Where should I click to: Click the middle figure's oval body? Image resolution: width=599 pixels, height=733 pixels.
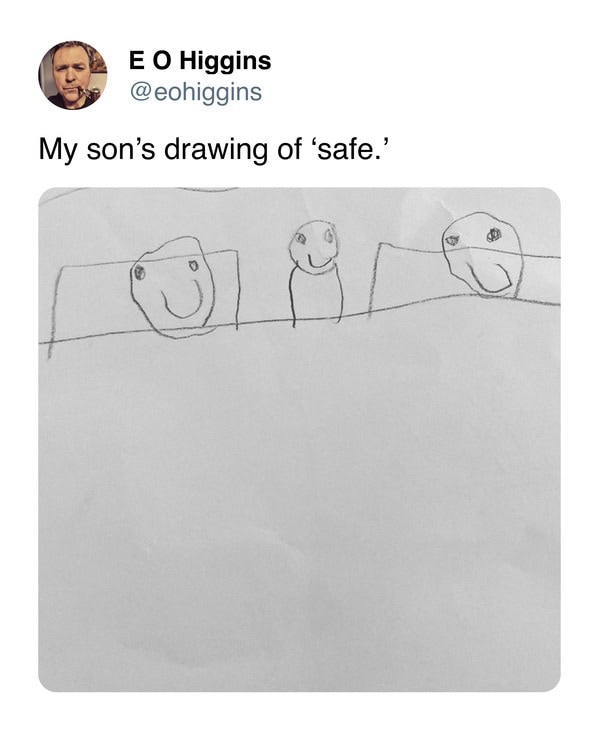pyautogui.click(x=316, y=296)
